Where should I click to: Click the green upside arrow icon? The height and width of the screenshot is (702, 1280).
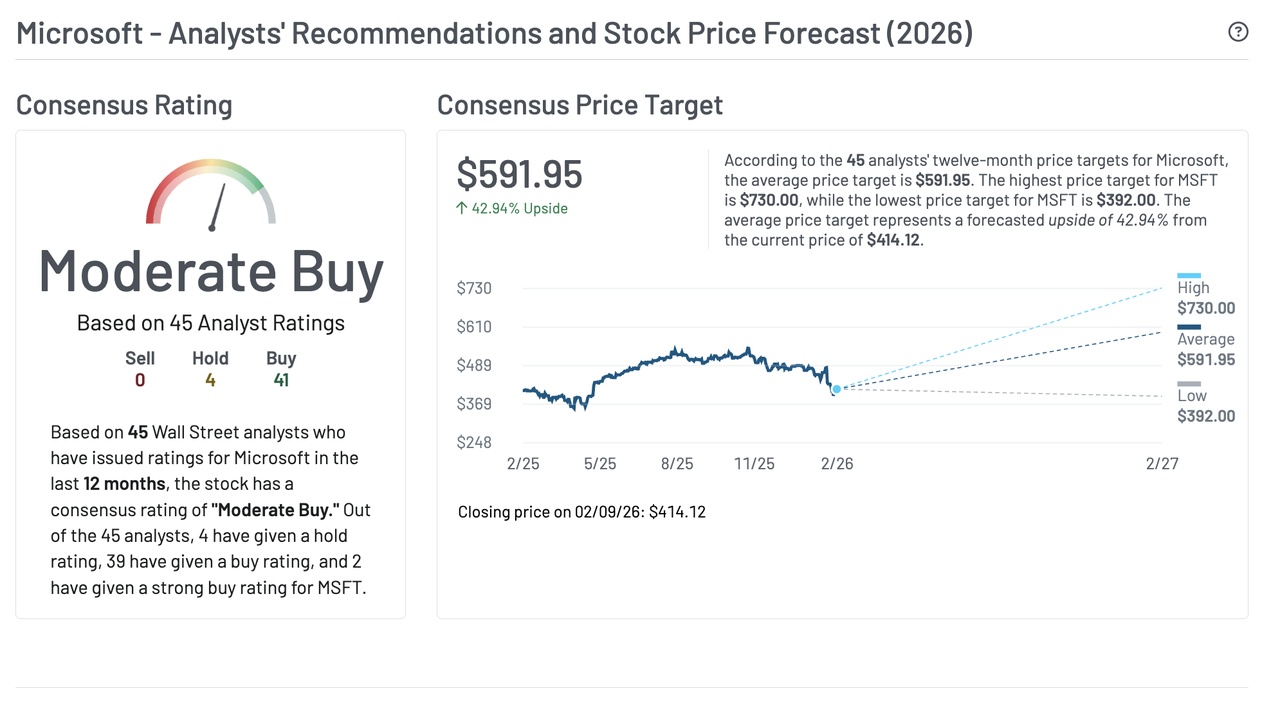tap(462, 209)
